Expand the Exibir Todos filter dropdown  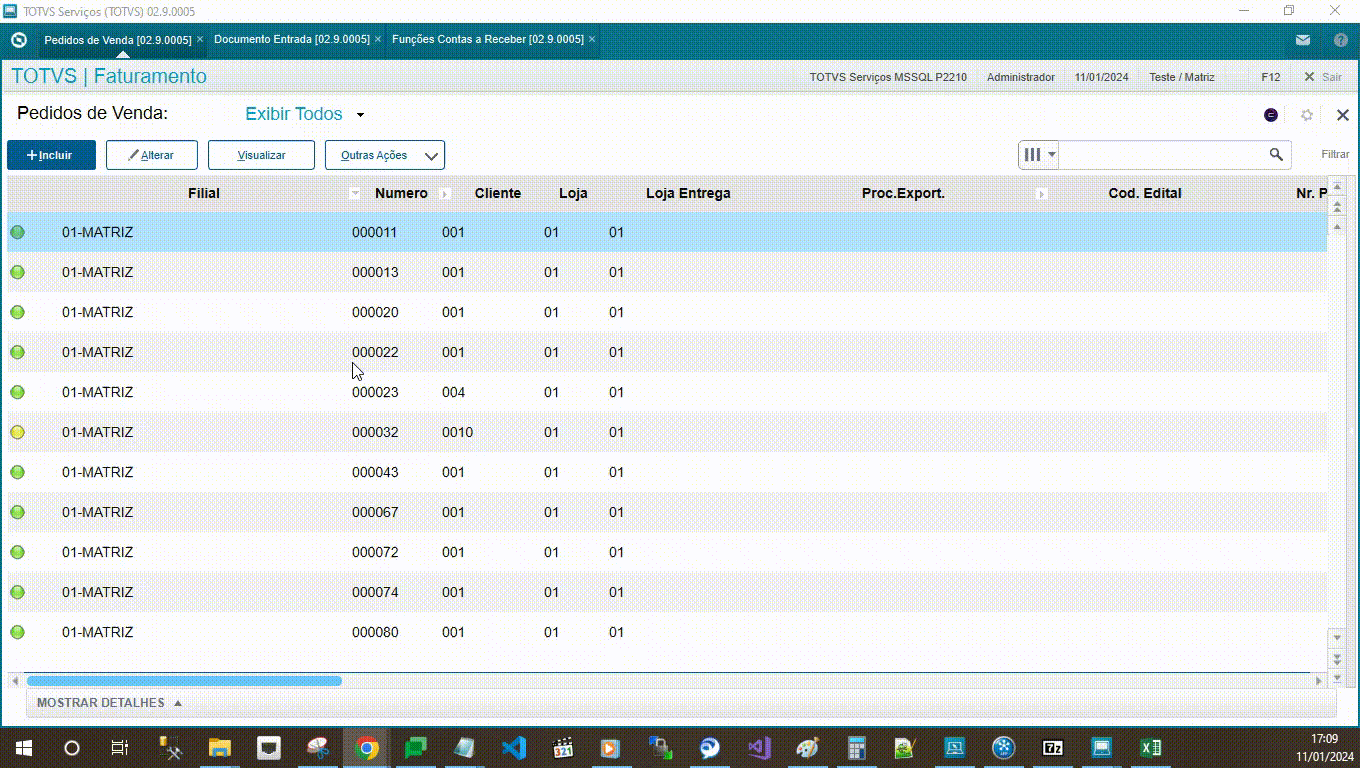[x=360, y=115]
